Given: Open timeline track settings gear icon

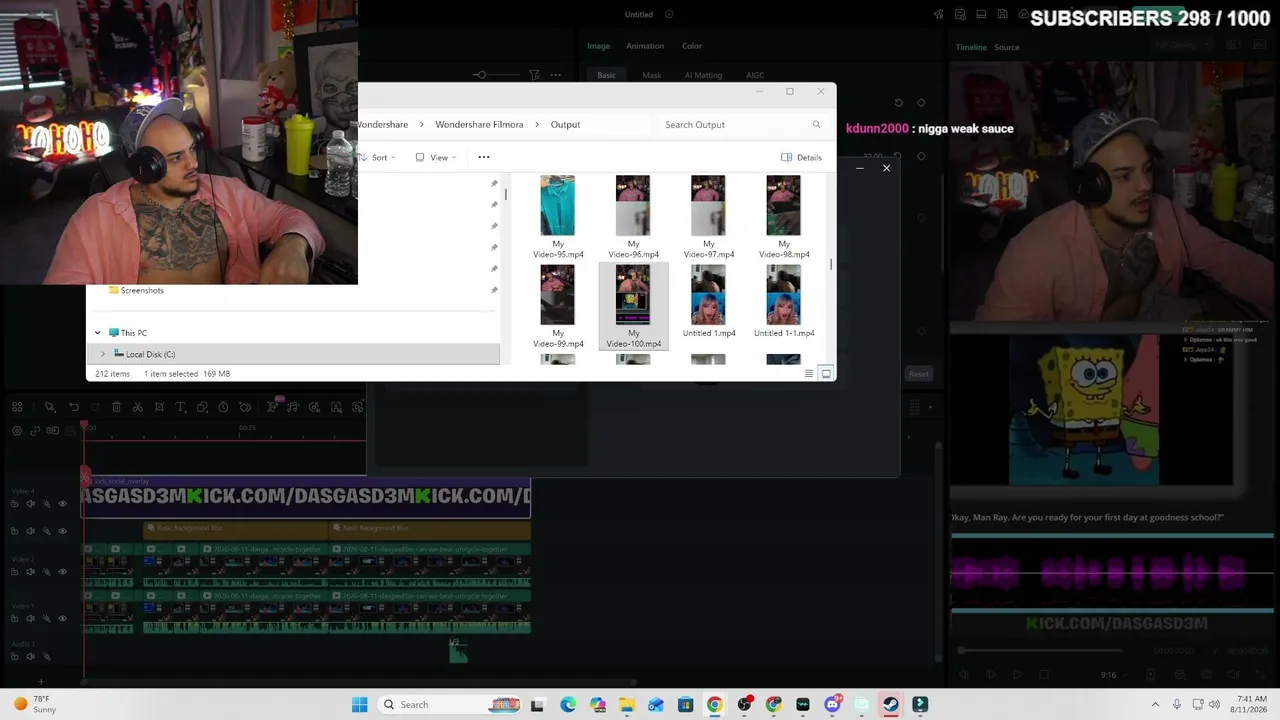Looking at the screenshot, I should click(17, 431).
